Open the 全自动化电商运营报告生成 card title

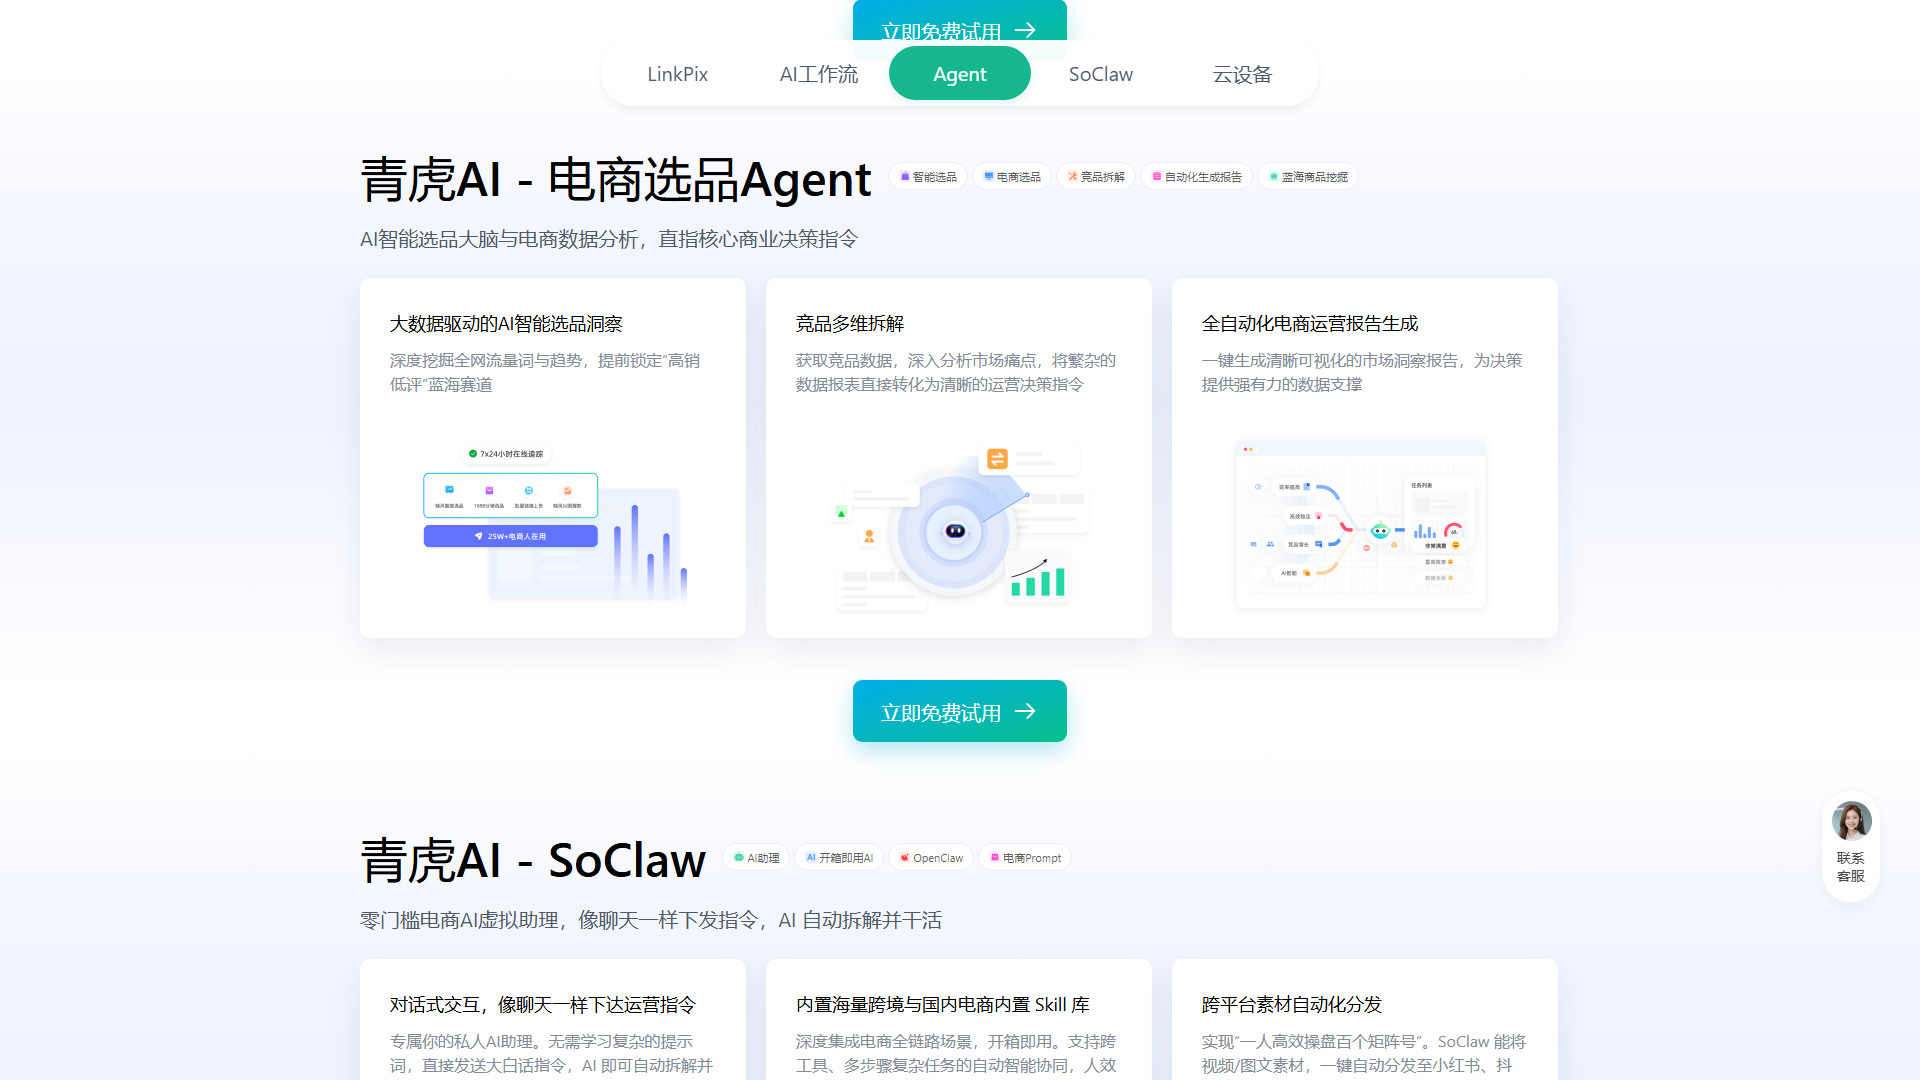click(1310, 324)
